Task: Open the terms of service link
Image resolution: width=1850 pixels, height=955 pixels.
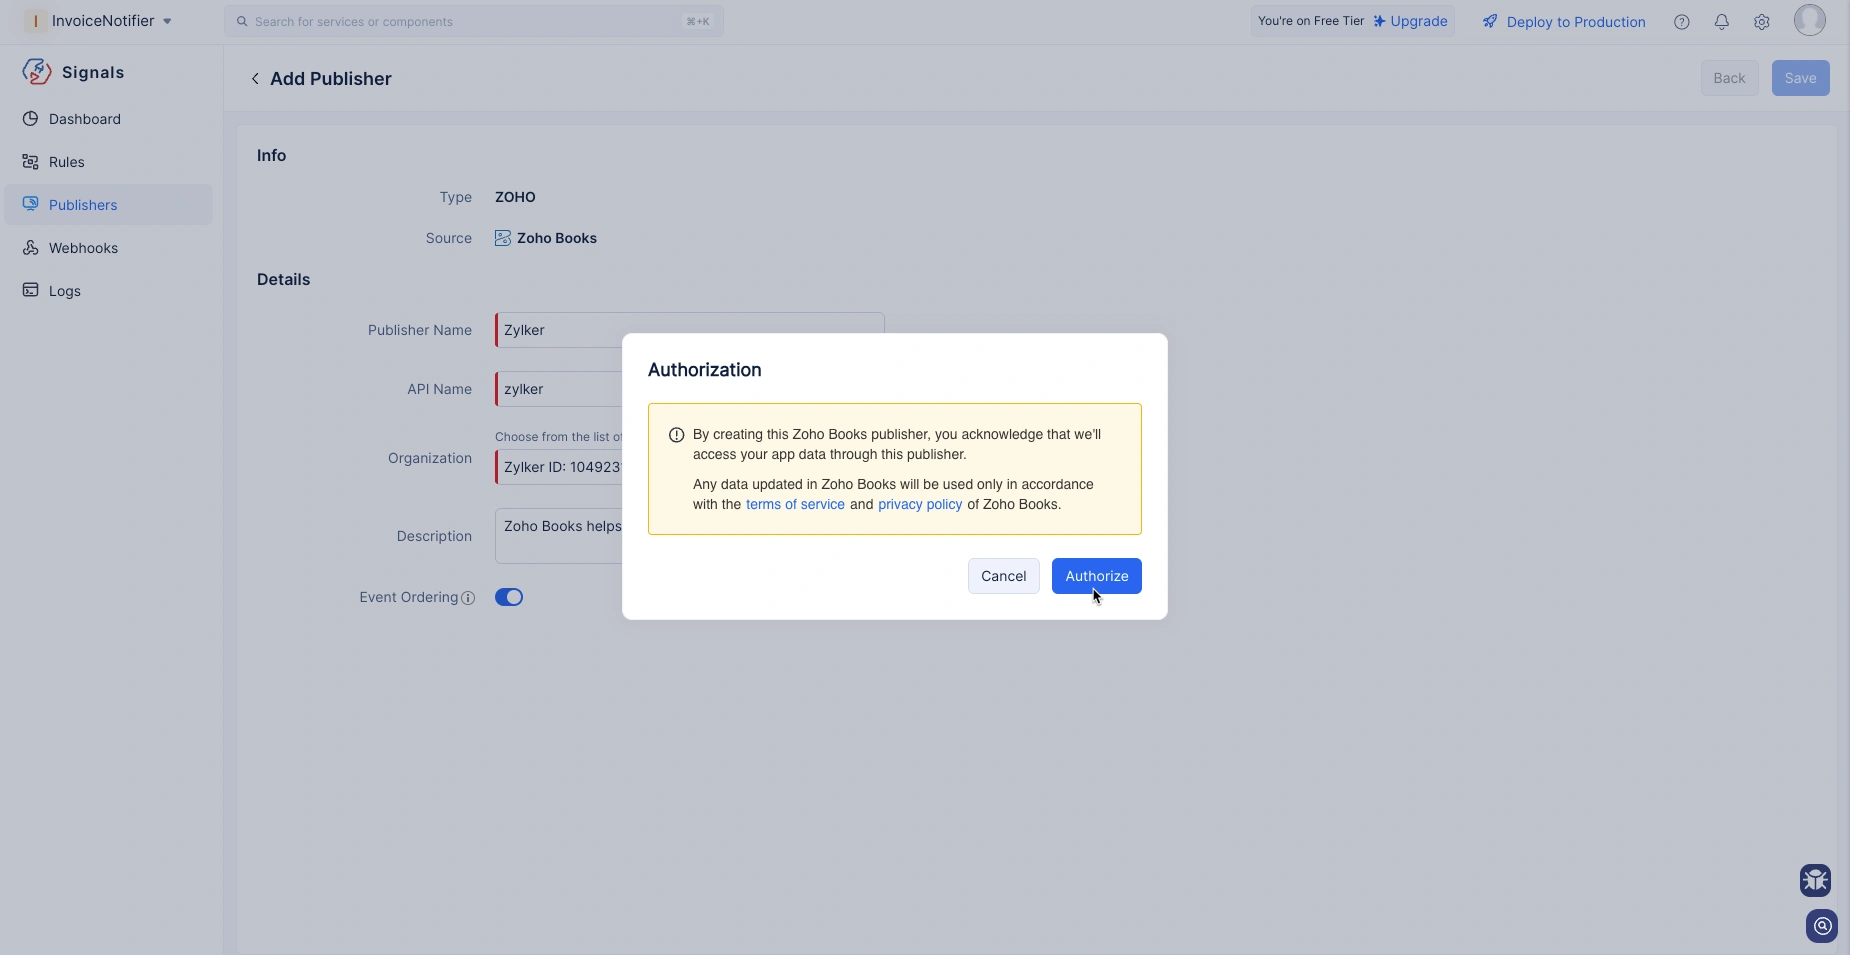Action: (x=795, y=504)
